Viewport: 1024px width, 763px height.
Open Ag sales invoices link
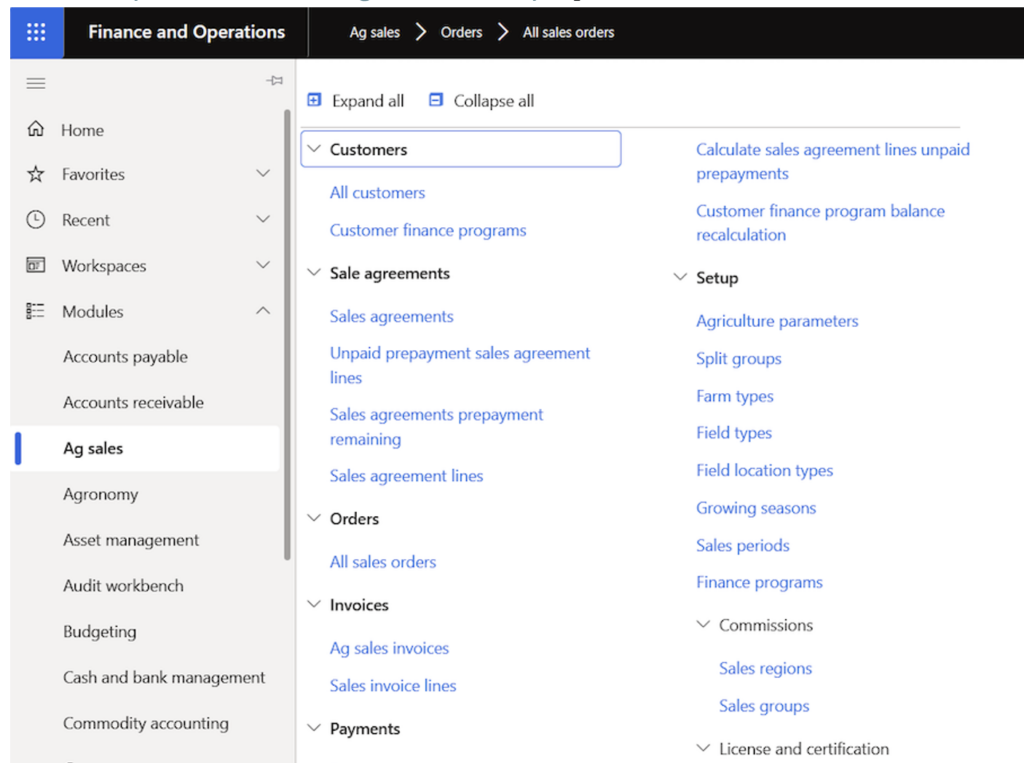point(389,649)
